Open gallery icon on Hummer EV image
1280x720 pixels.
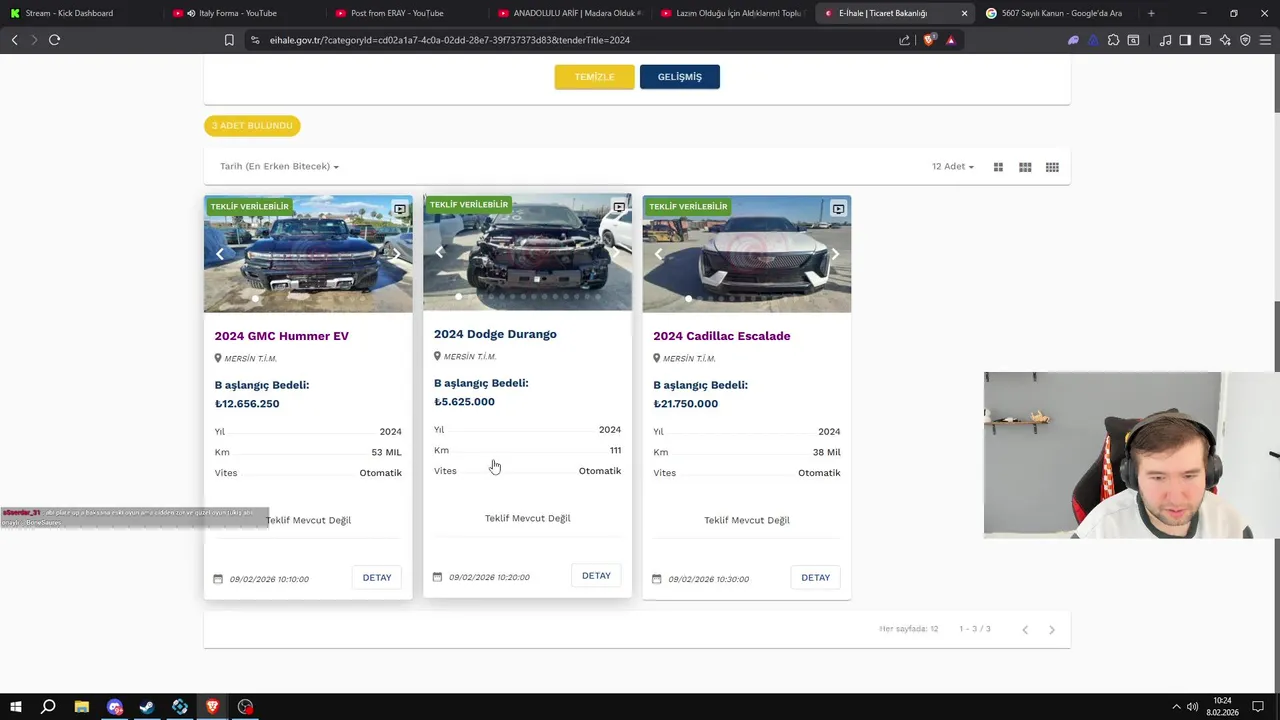click(x=399, y=209)
